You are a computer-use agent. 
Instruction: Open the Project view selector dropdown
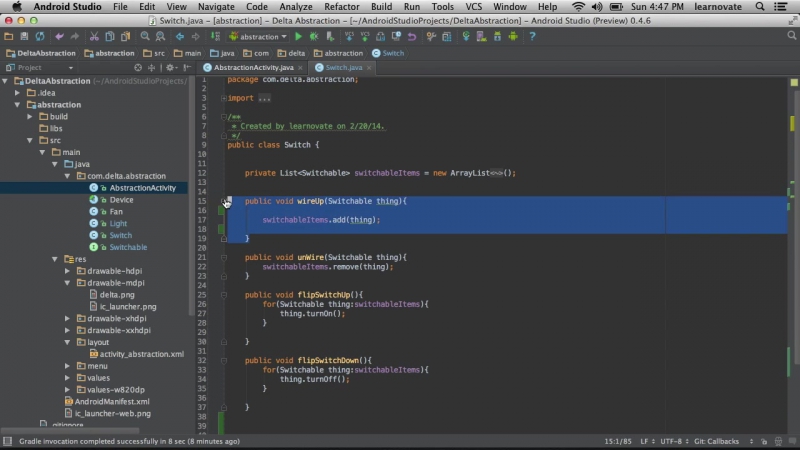pos(40,67)
